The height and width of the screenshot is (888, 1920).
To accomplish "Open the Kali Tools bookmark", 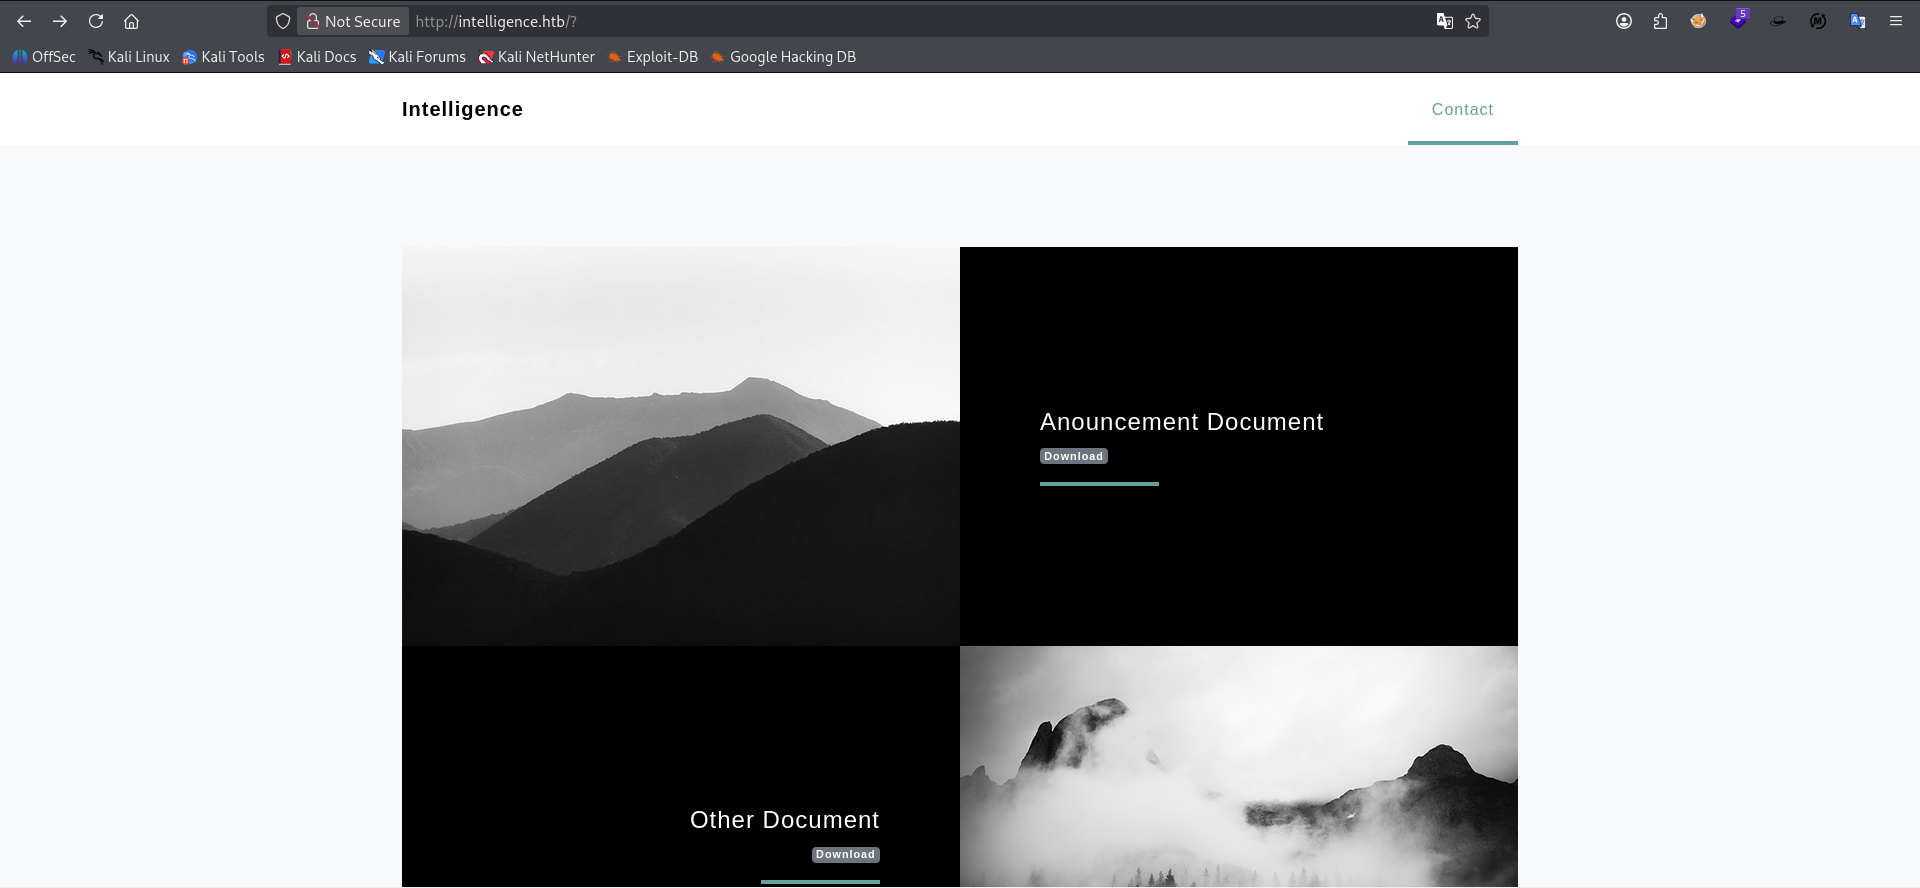I will coord(223,57).
